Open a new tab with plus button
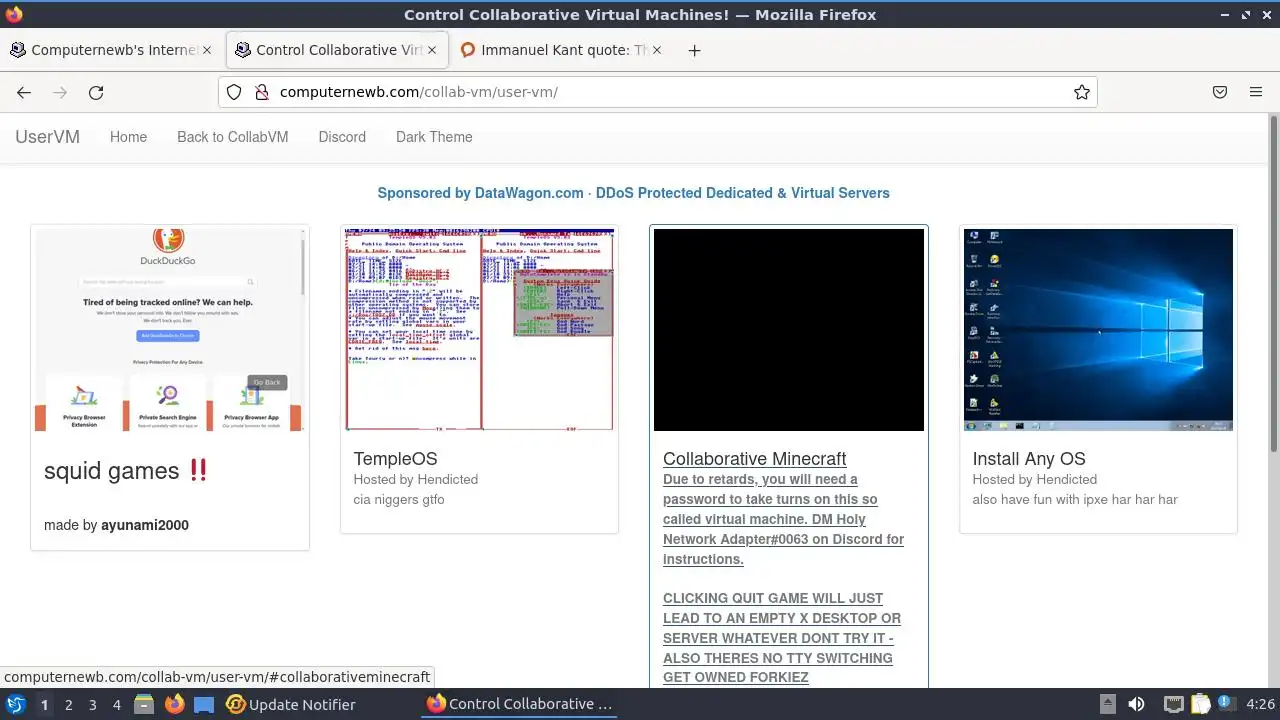 694,50
